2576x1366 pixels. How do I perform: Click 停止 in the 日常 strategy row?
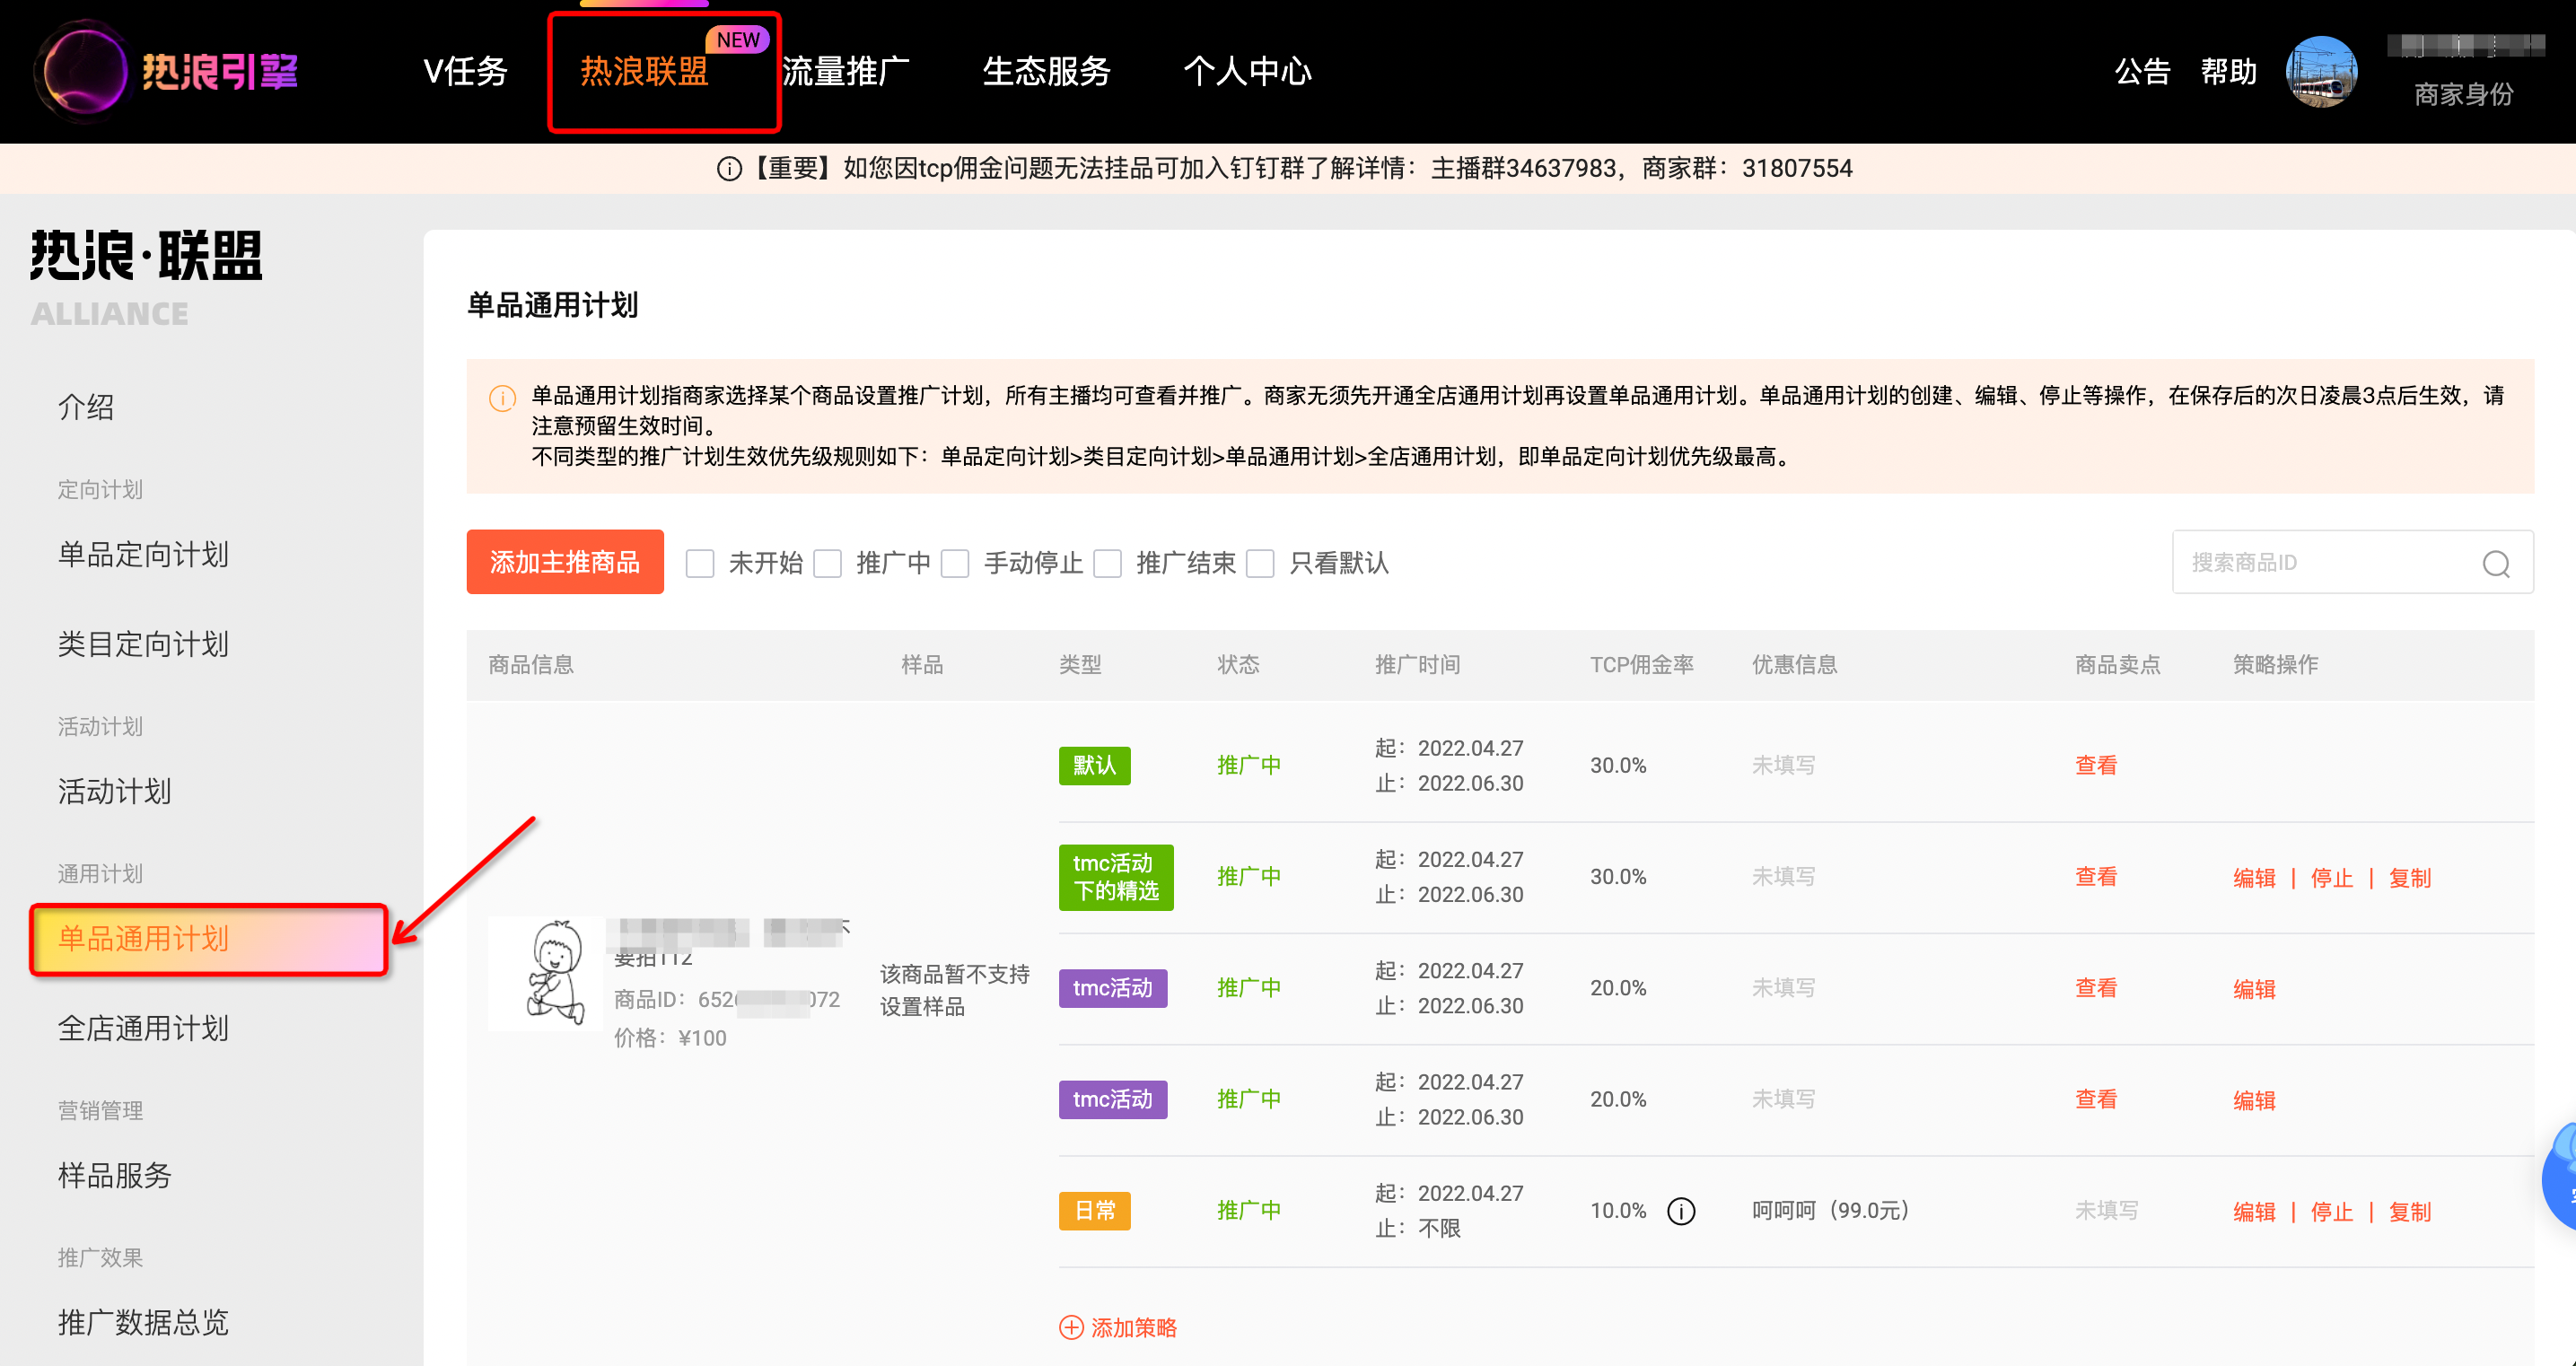pos(2332,1212)
